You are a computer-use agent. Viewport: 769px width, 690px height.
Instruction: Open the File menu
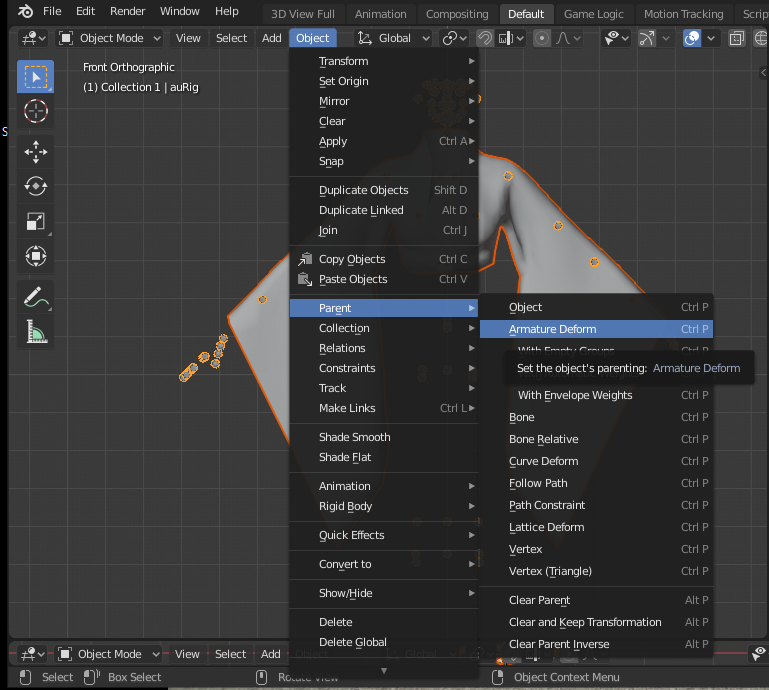click(52, 11)
